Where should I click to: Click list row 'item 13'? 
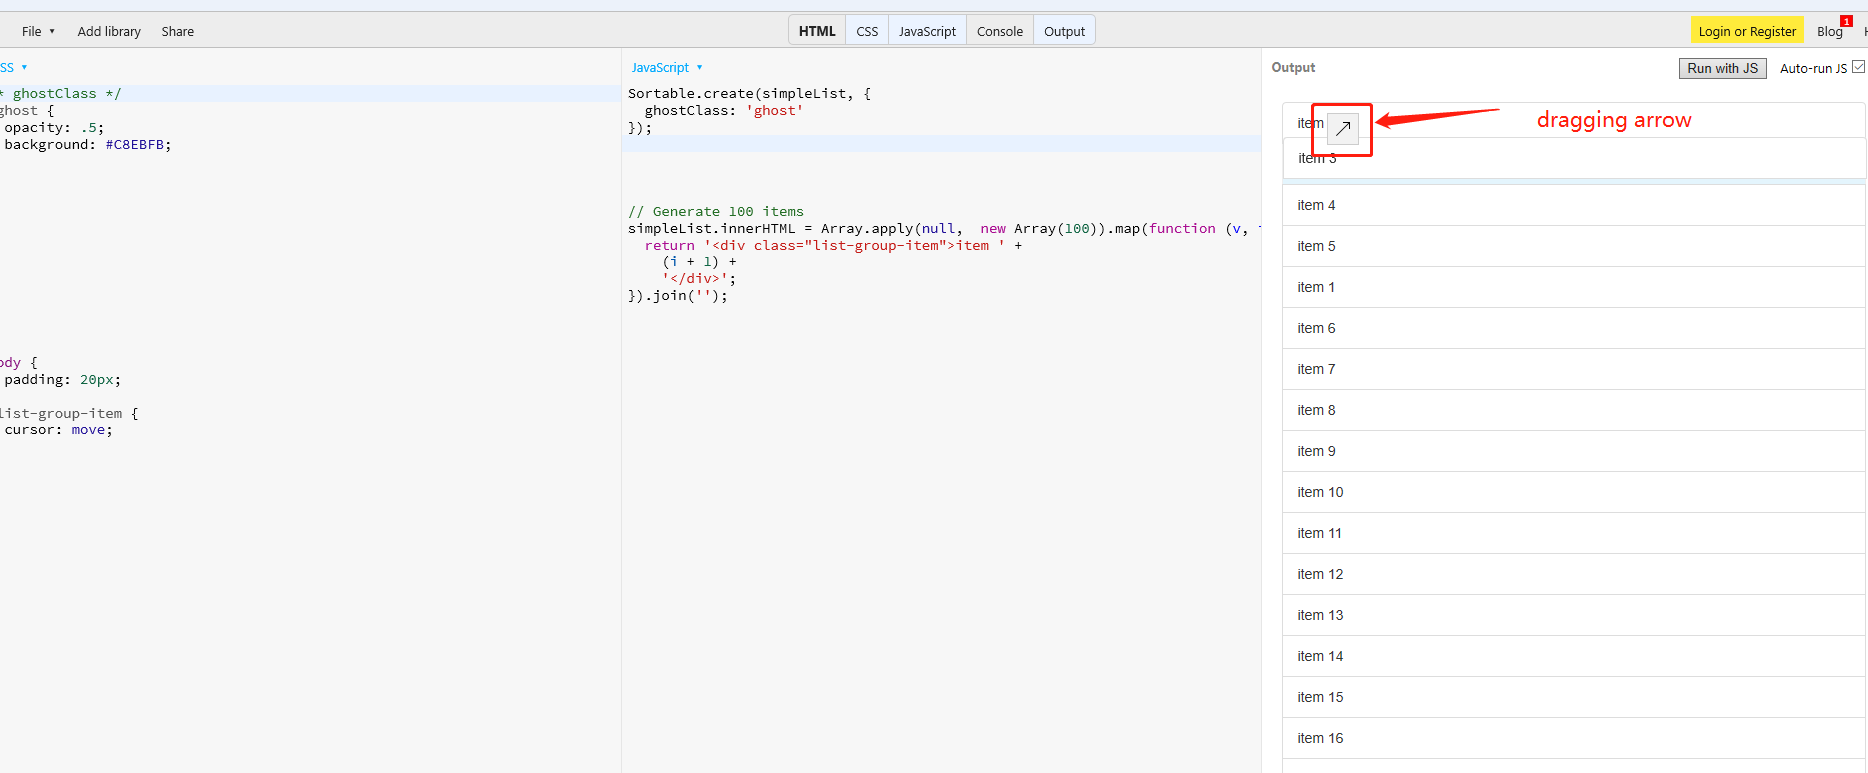[x=1574, y=615]
